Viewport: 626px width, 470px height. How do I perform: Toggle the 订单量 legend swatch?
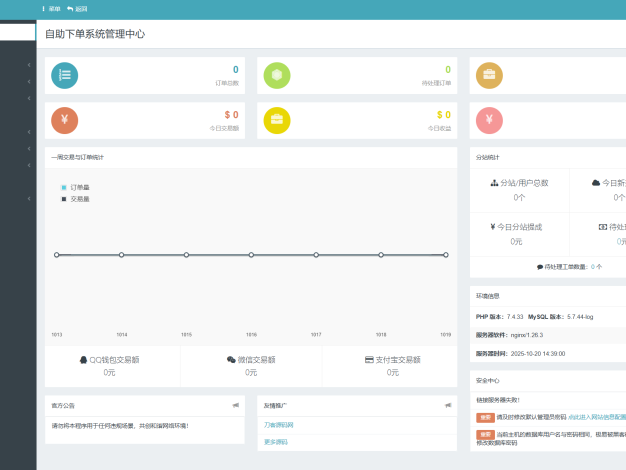click(63, 187)
